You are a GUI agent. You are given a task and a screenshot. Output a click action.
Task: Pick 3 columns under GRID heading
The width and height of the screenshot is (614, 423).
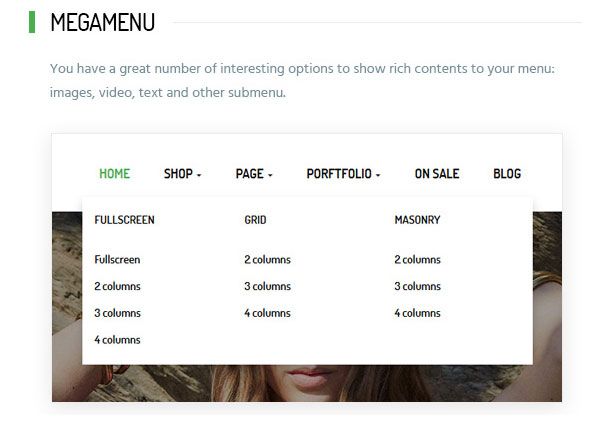(267, 287)
